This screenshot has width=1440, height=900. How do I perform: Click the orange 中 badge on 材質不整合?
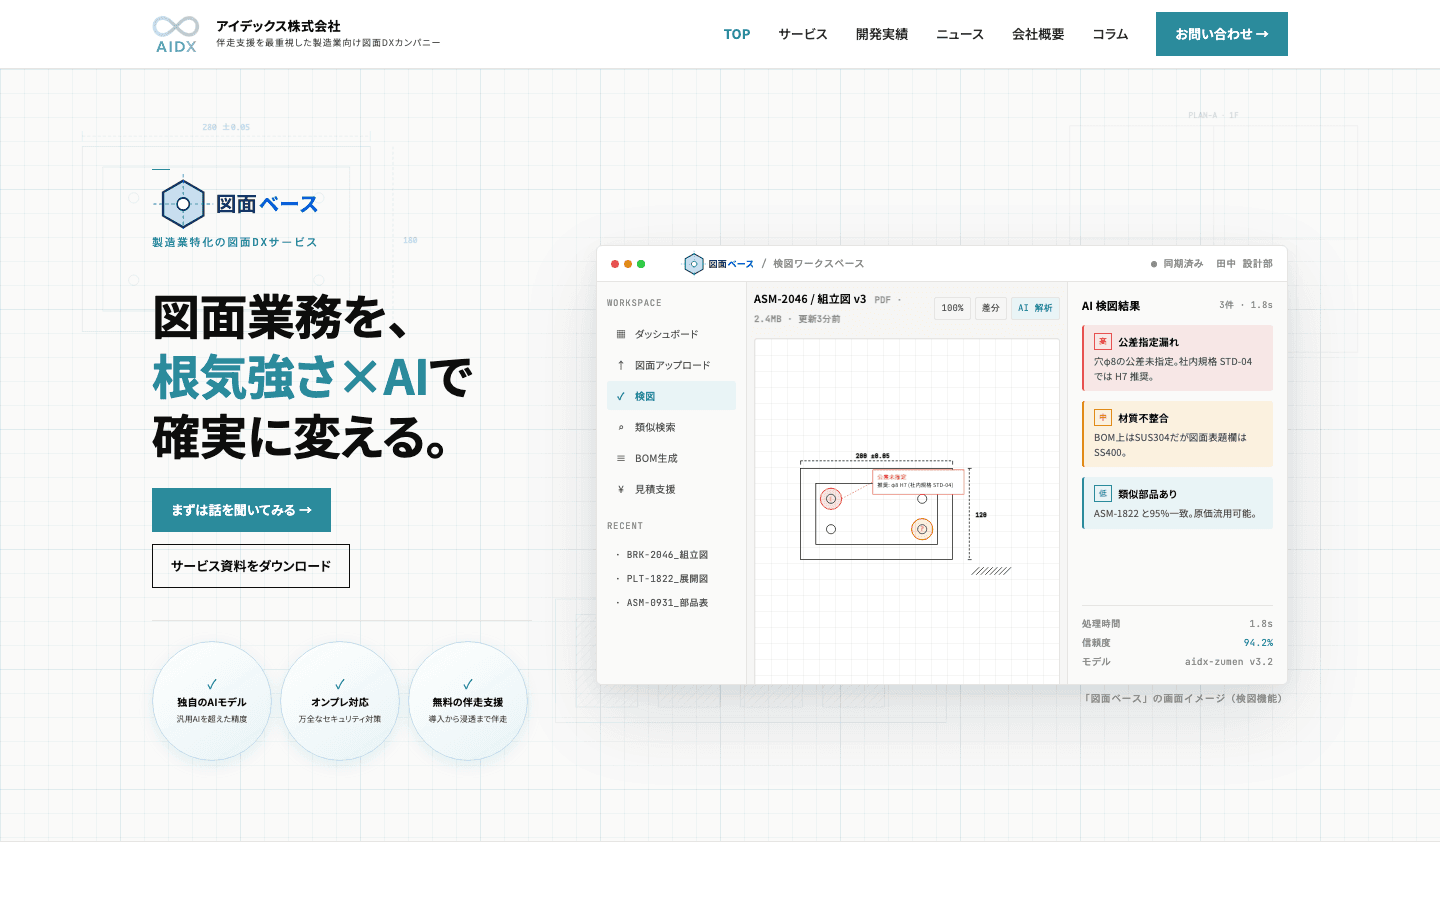[1103, 418]
